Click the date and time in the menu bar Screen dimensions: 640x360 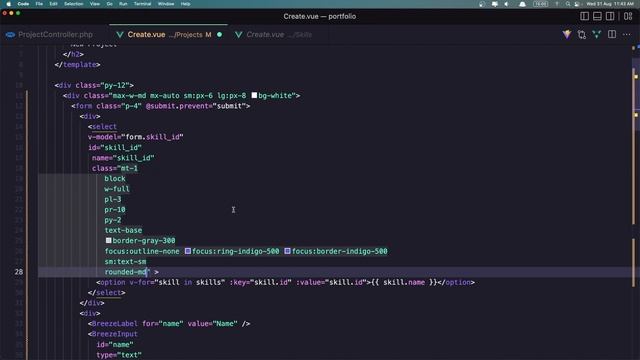point(610,4)
